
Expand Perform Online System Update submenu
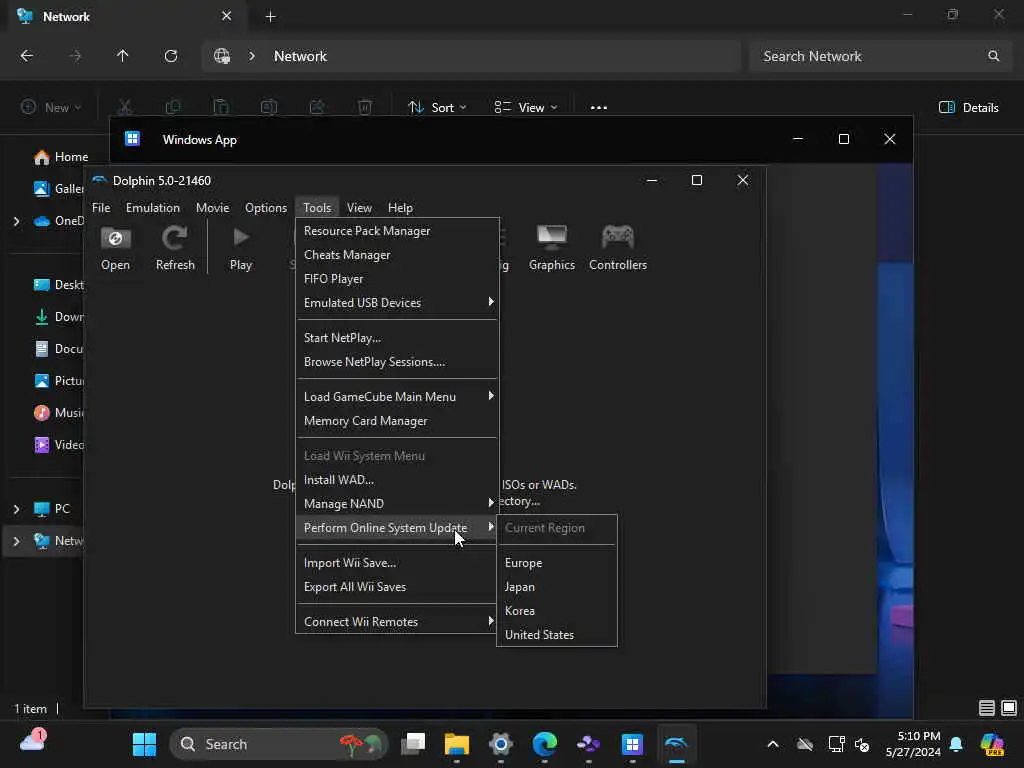pyautogui.click(x=397, y=528)
